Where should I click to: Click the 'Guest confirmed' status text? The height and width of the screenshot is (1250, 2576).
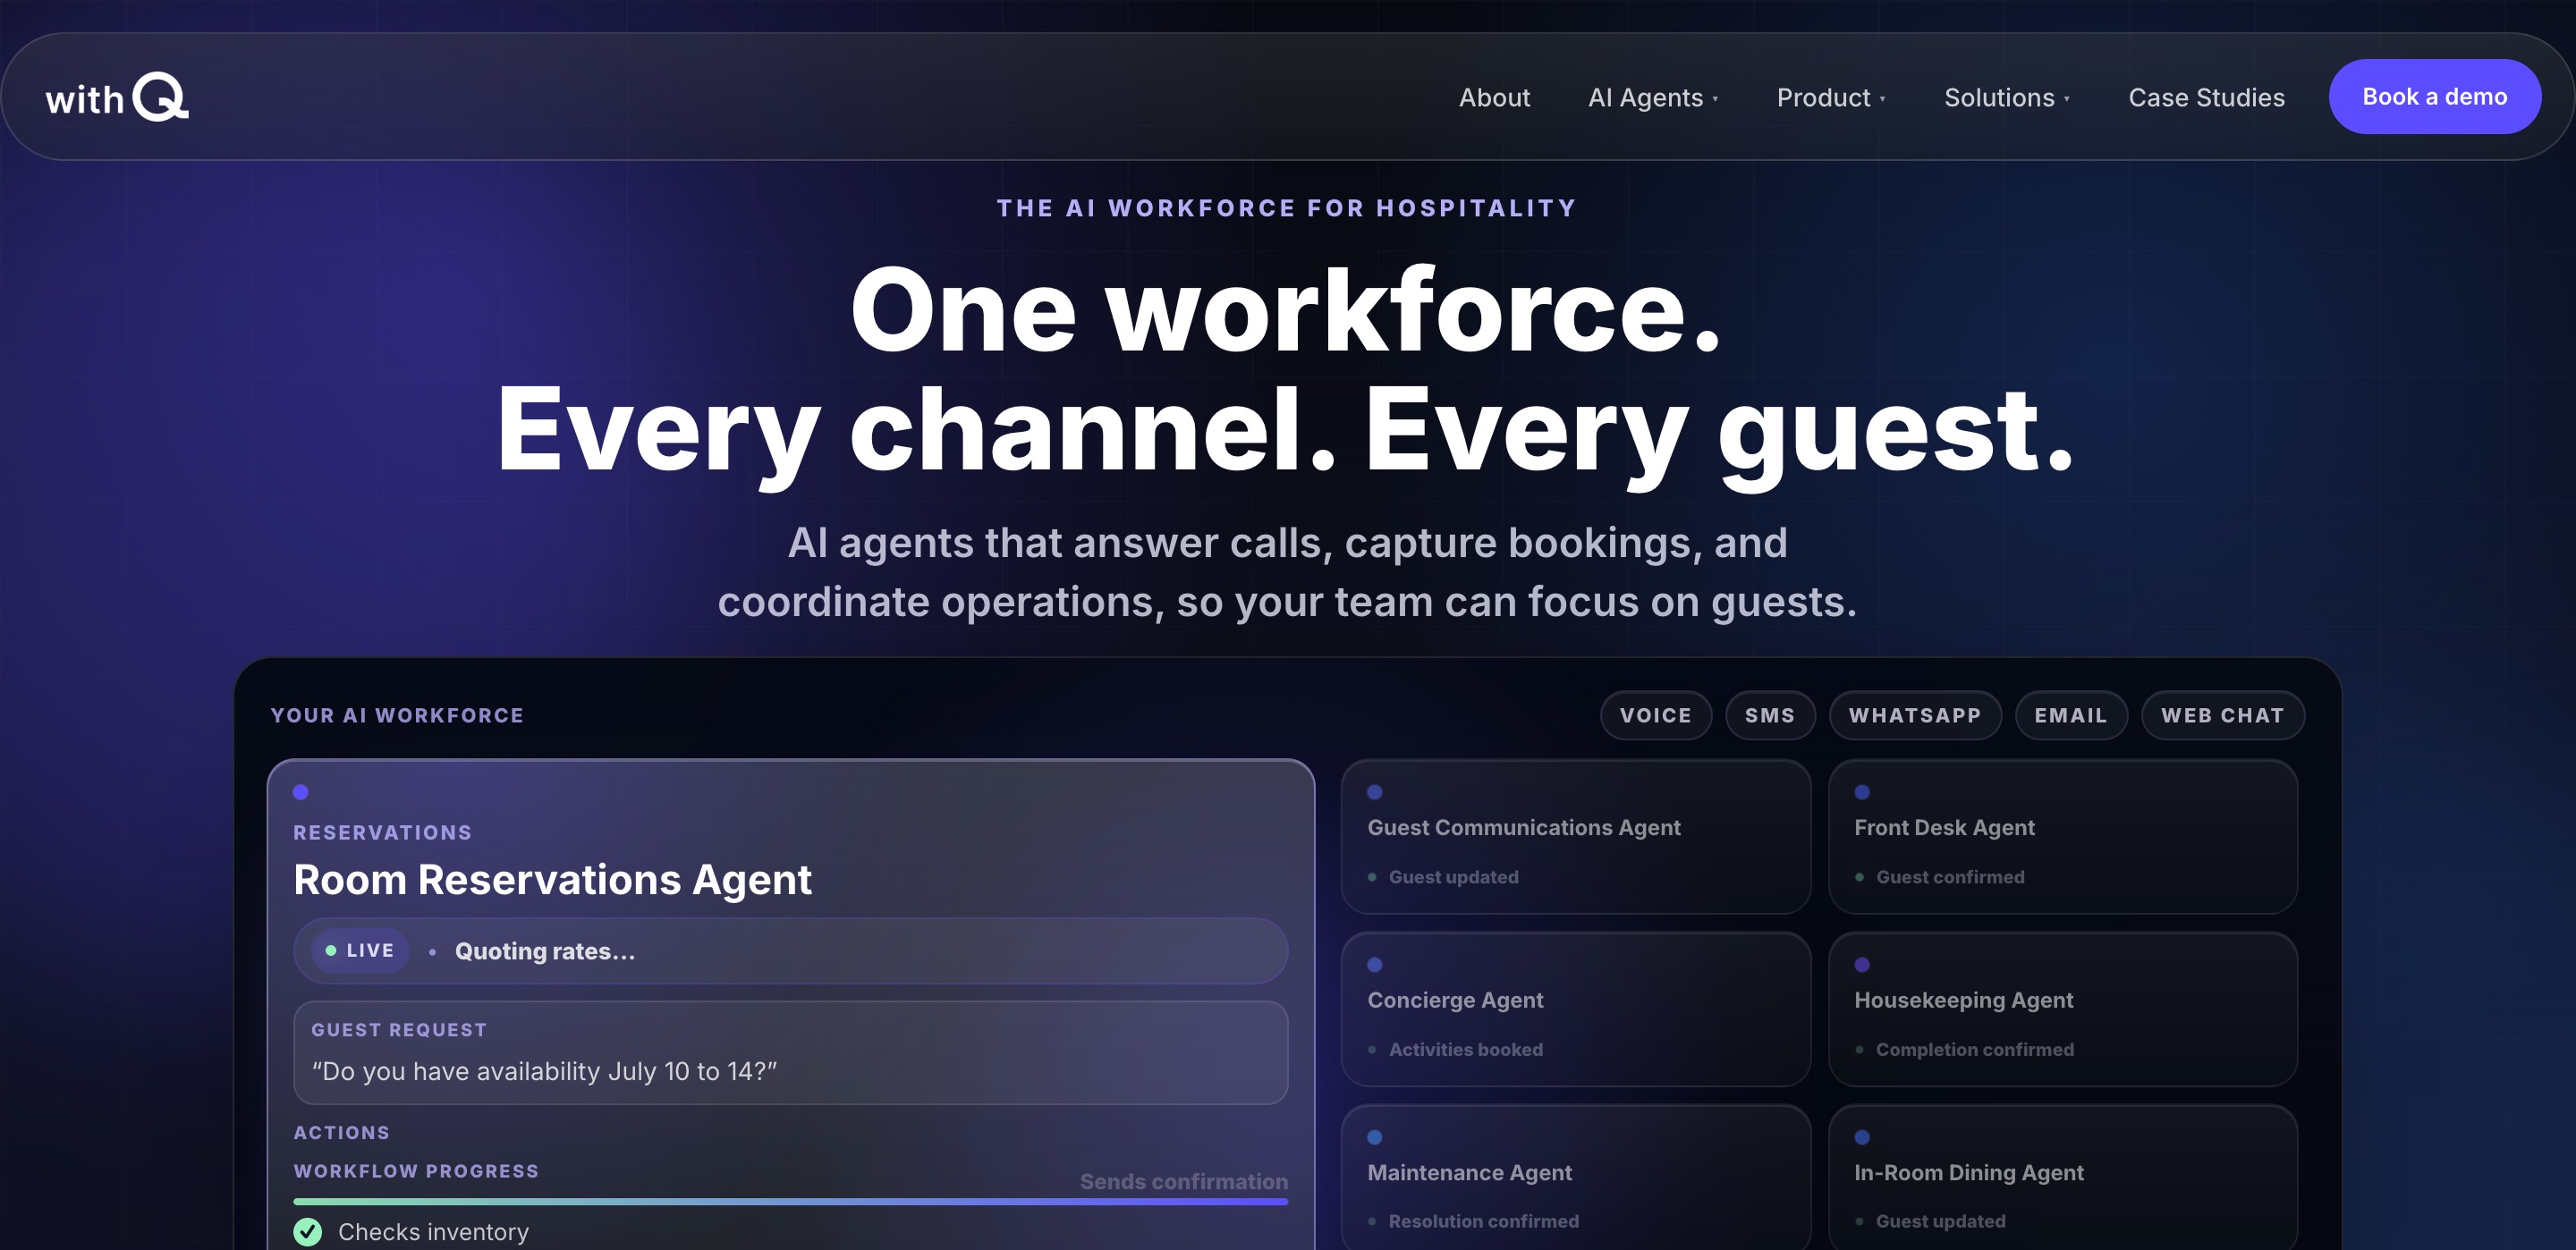click(1950, 877)
